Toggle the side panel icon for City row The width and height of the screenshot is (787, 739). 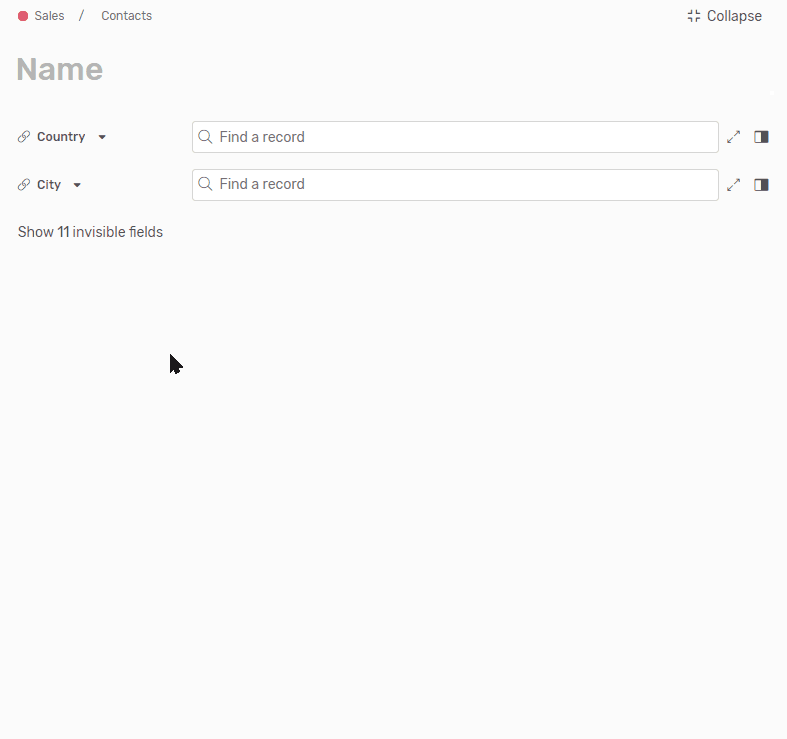[x=761, y=185]
